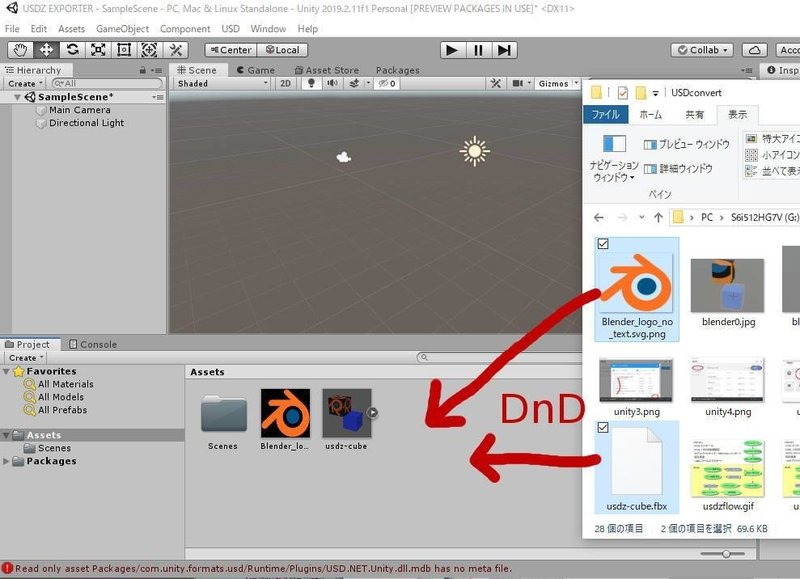
Task: Go up one folder in Explorer
Action: click(x=658, y=217)
